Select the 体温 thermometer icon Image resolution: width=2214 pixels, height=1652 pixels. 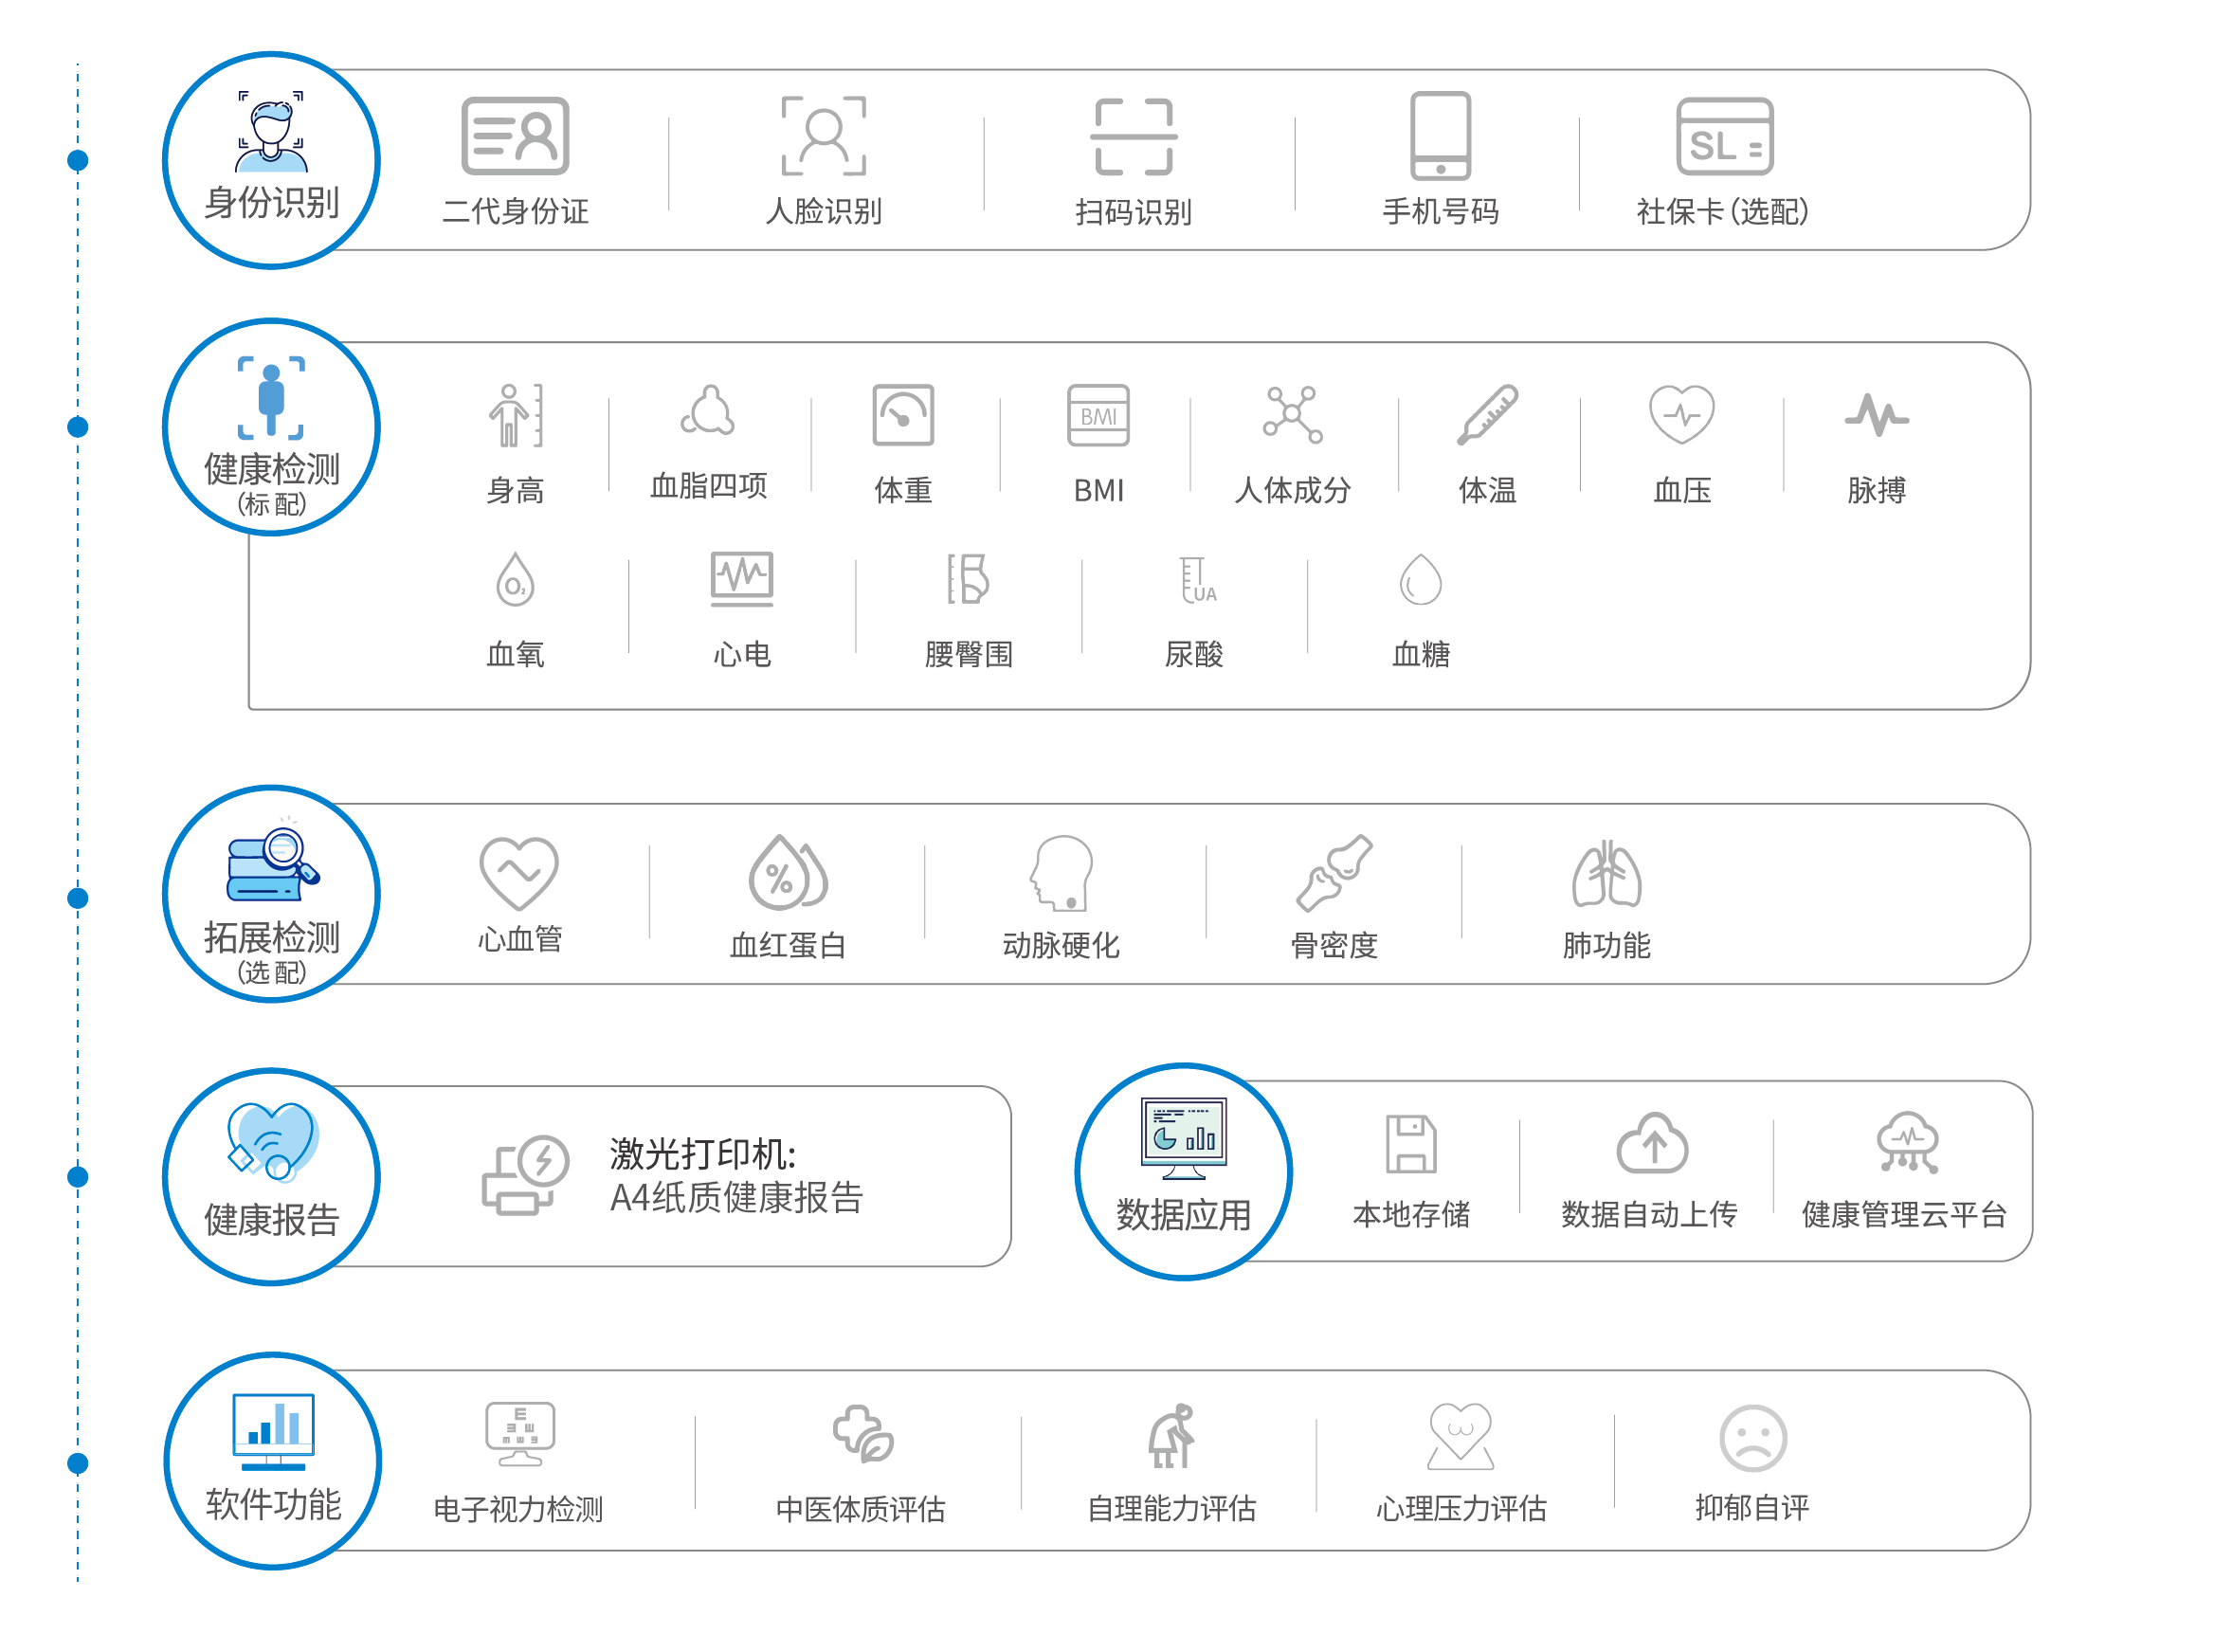[1486, 414]
